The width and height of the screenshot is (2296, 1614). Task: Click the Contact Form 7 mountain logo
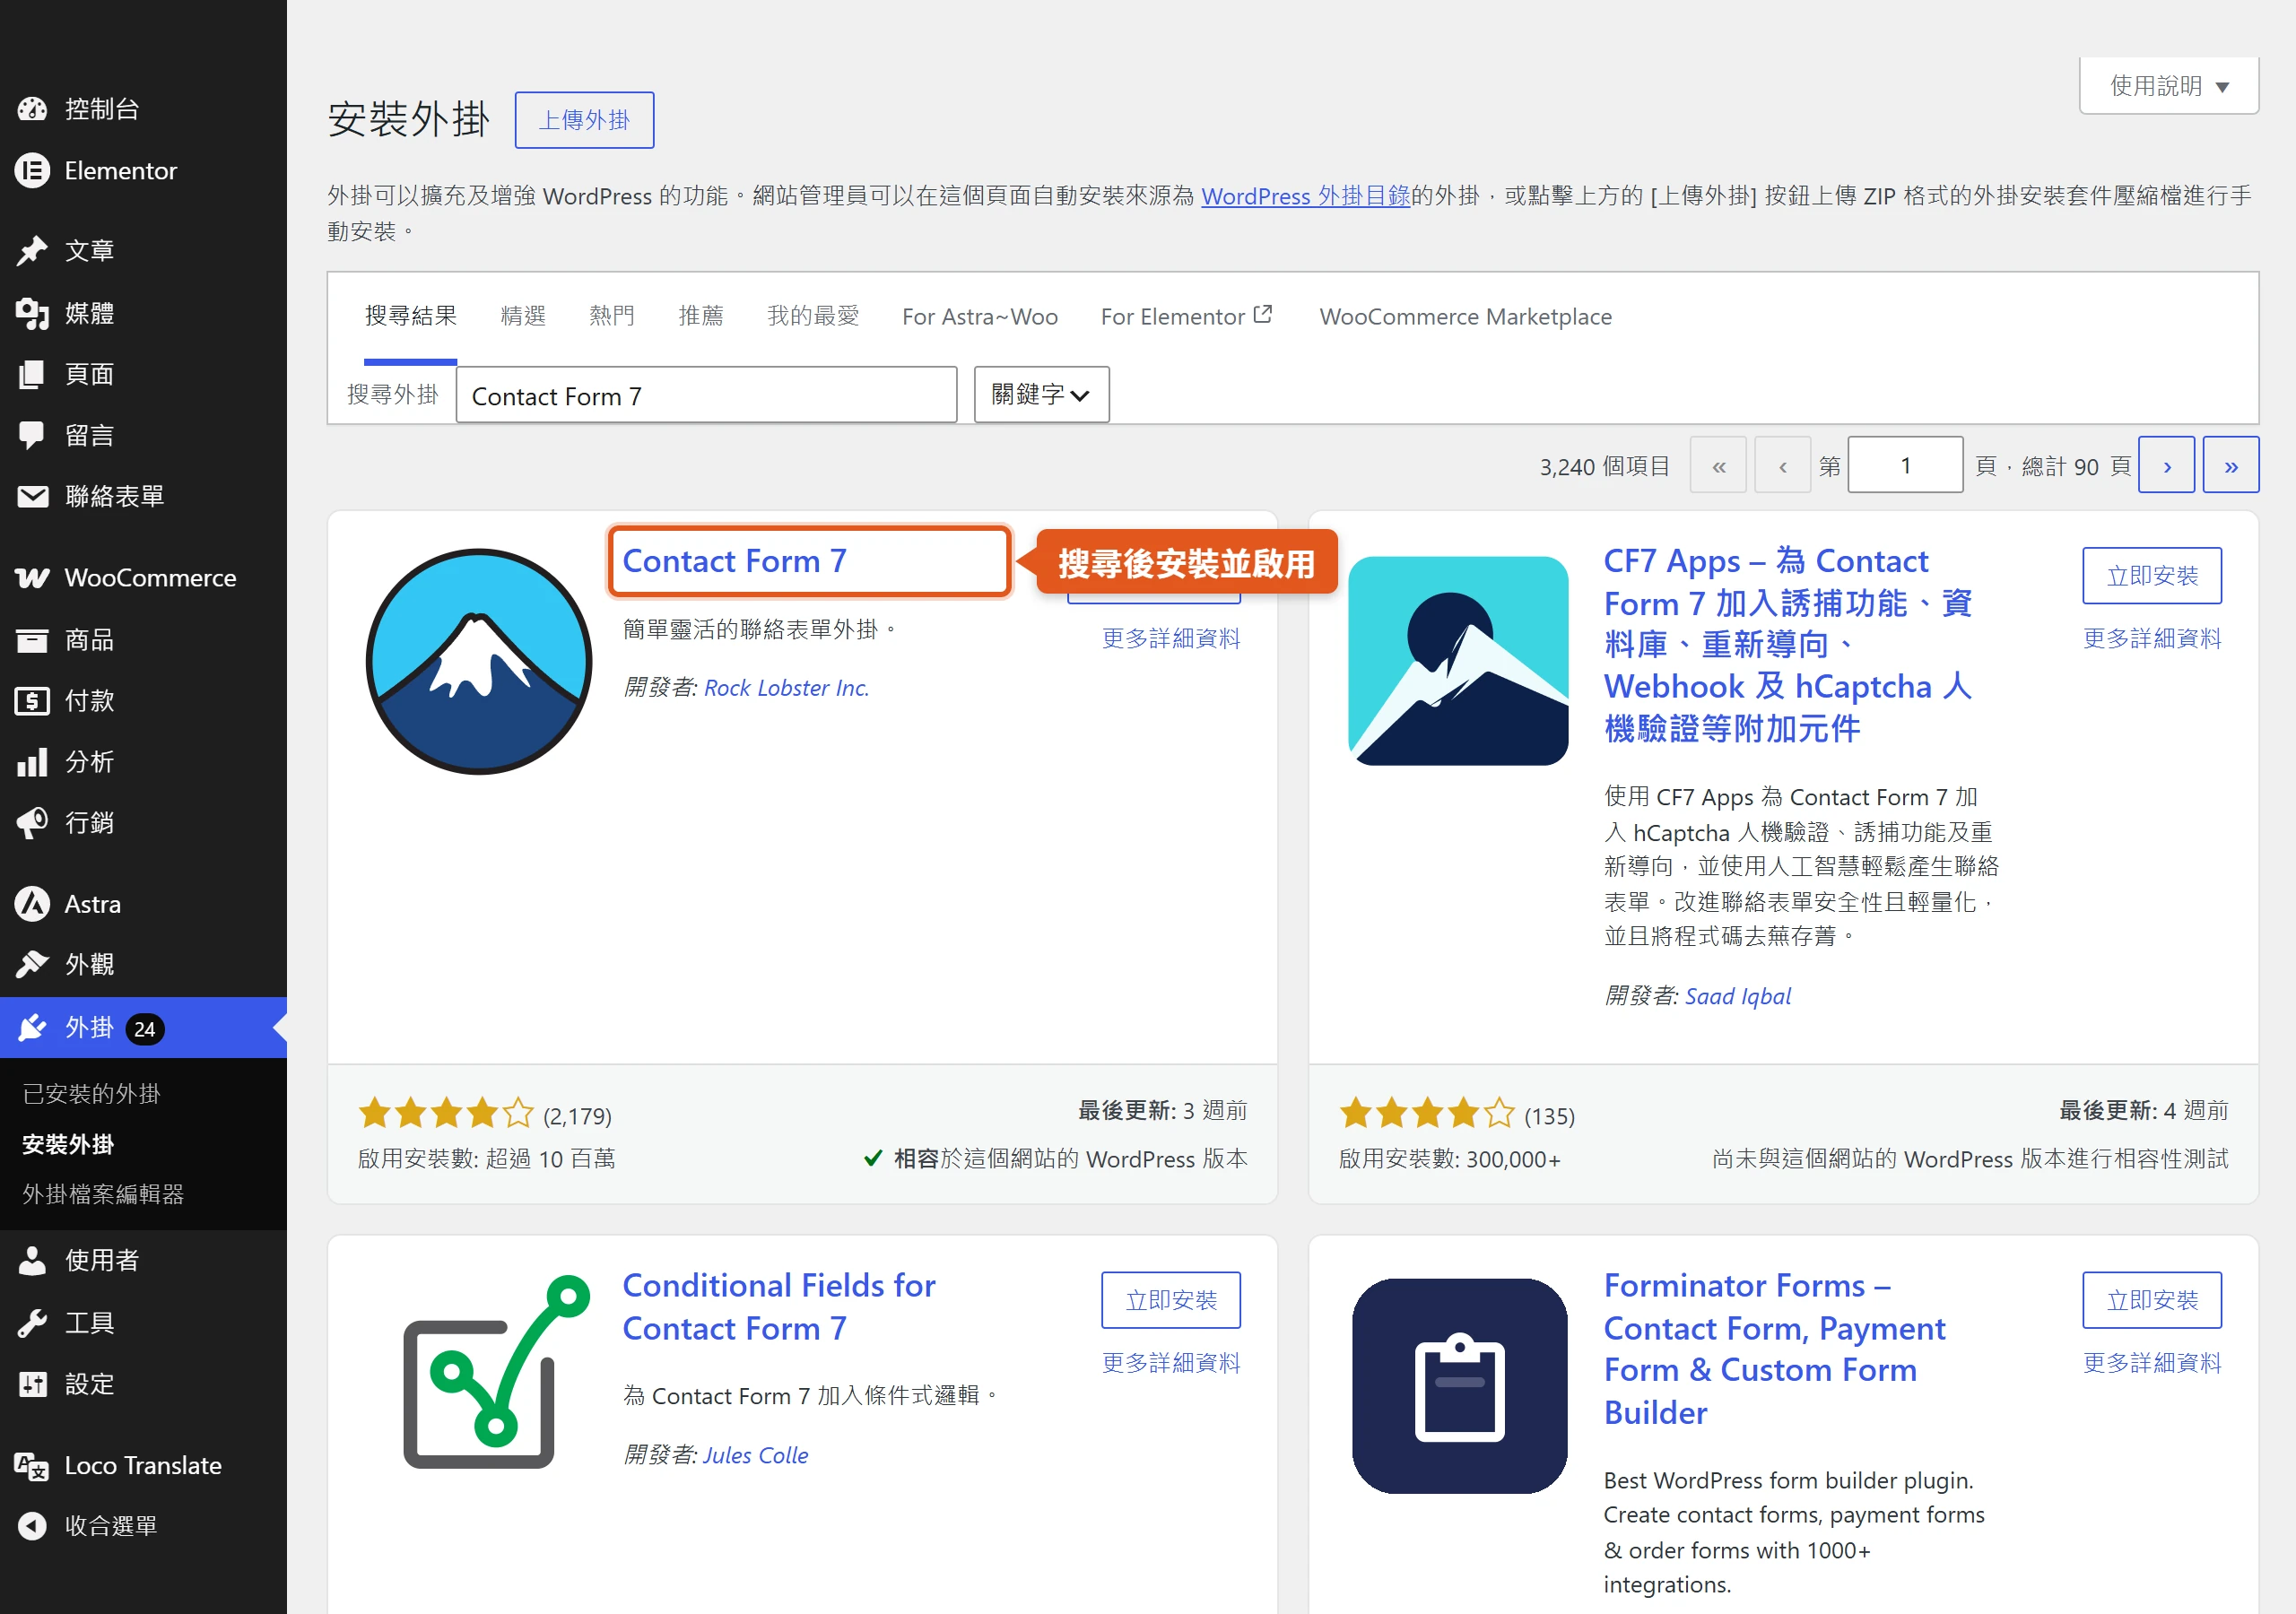[x=479, y=661]
